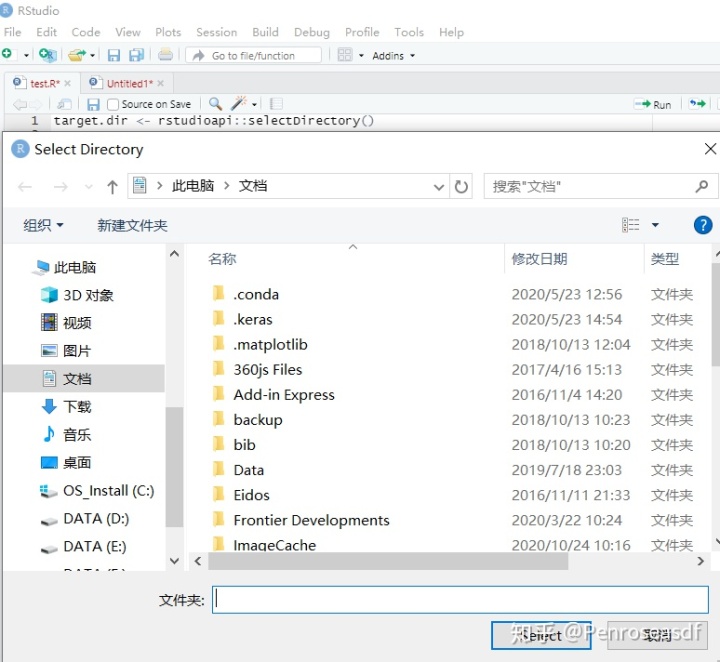Click the workspace panes grid icon
Image resolution: width=720 pixels, height=662 pixels.
coord(344,55)
